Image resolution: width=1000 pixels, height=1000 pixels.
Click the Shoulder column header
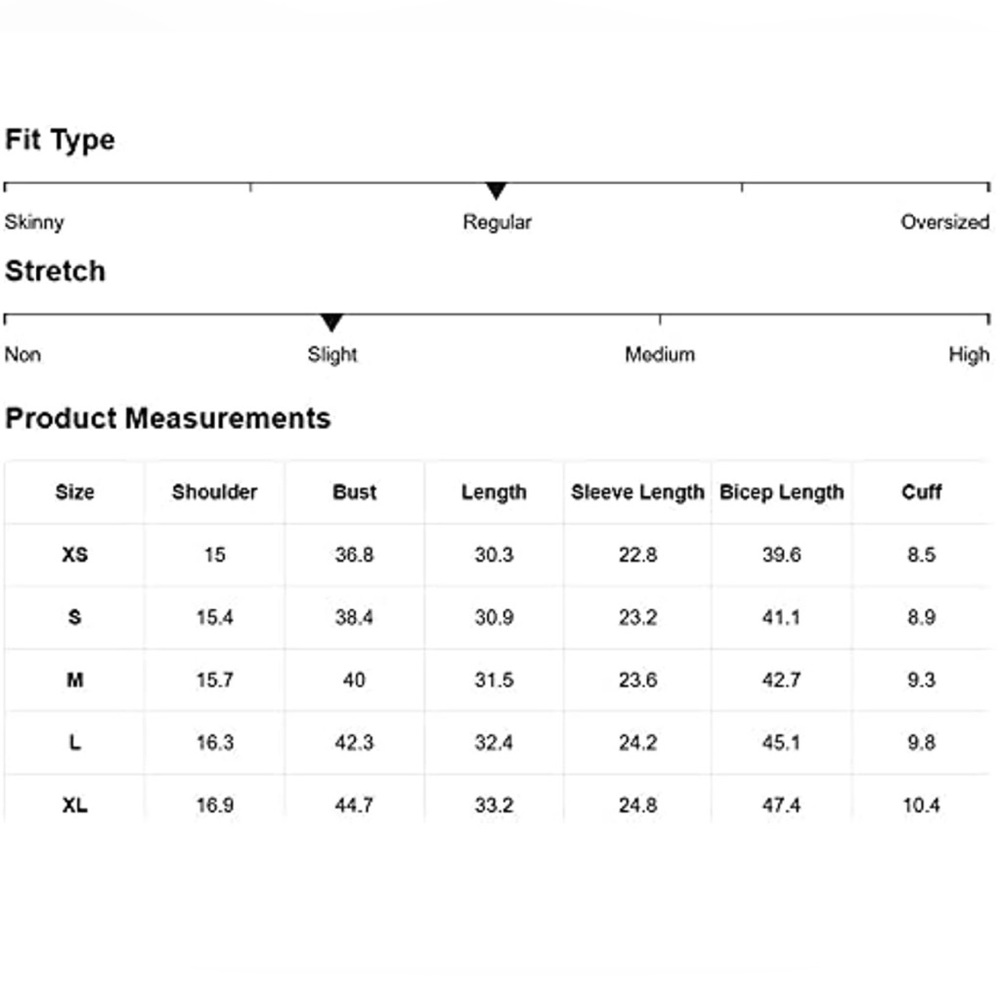click(214, 492)
